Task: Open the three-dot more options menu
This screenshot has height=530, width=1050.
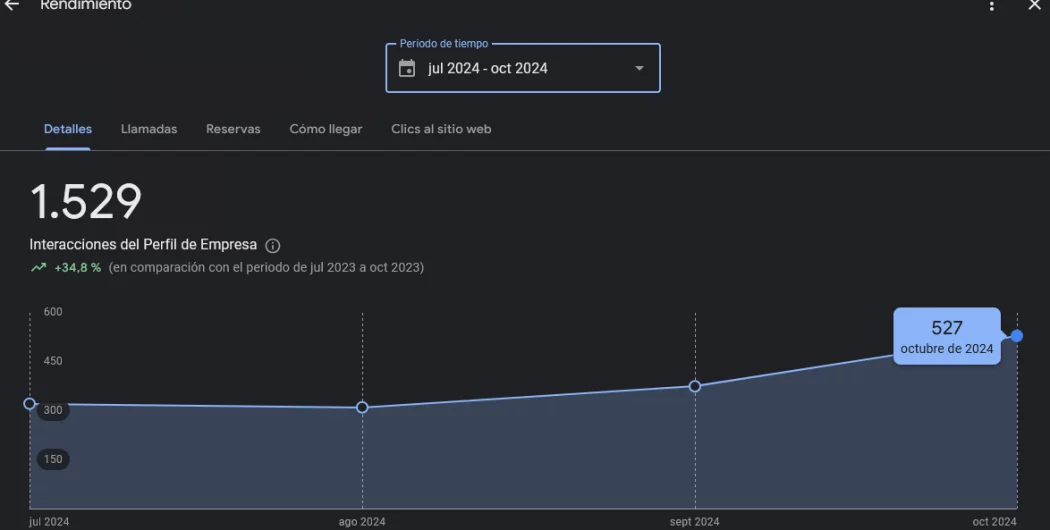Action: pyautogui.click(x=992, y=6)
